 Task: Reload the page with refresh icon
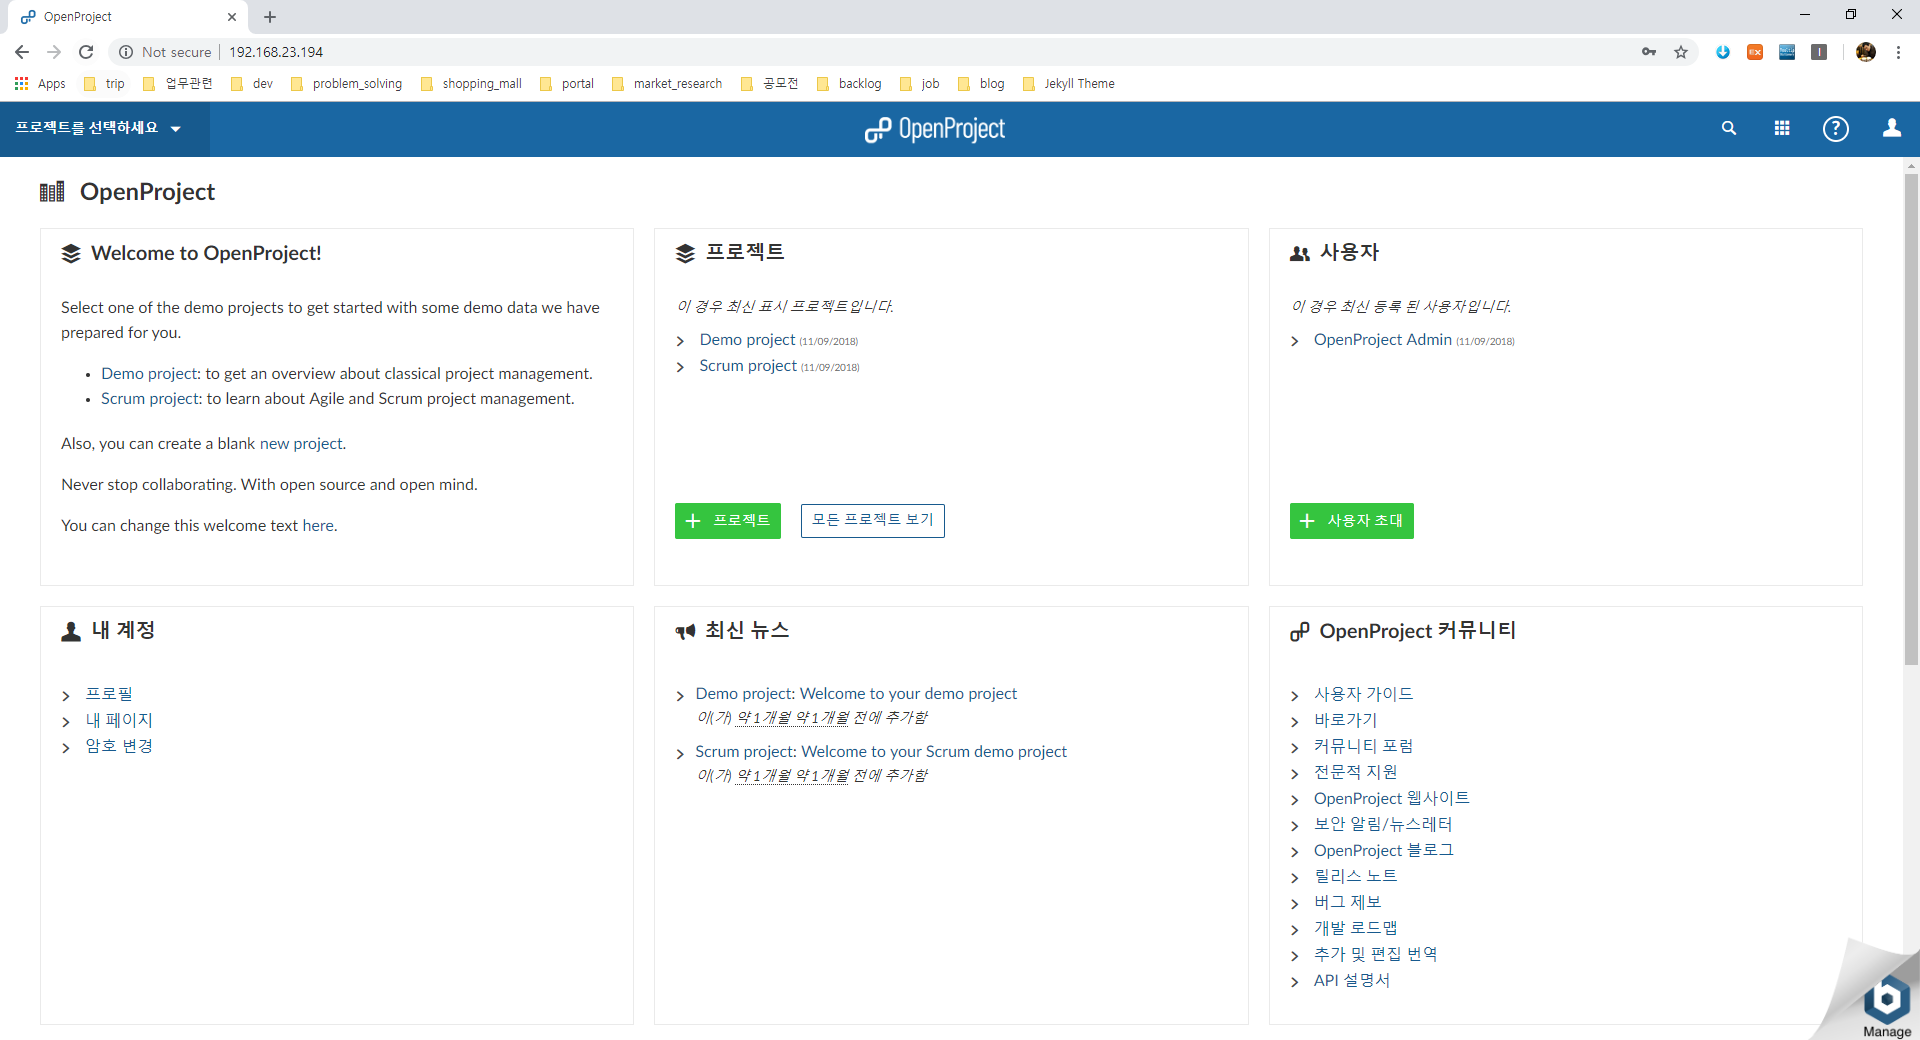point(86,52)
